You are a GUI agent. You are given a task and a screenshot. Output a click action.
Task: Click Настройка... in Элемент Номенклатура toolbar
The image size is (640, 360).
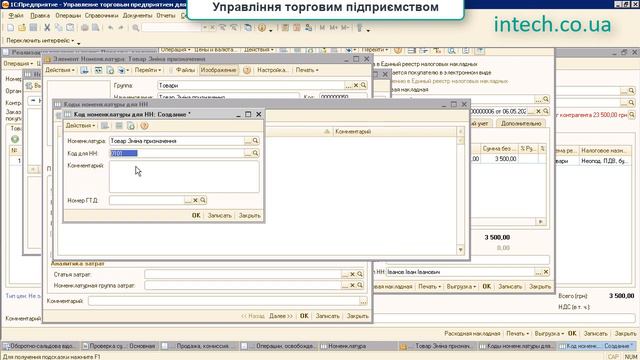click(272, 70)
